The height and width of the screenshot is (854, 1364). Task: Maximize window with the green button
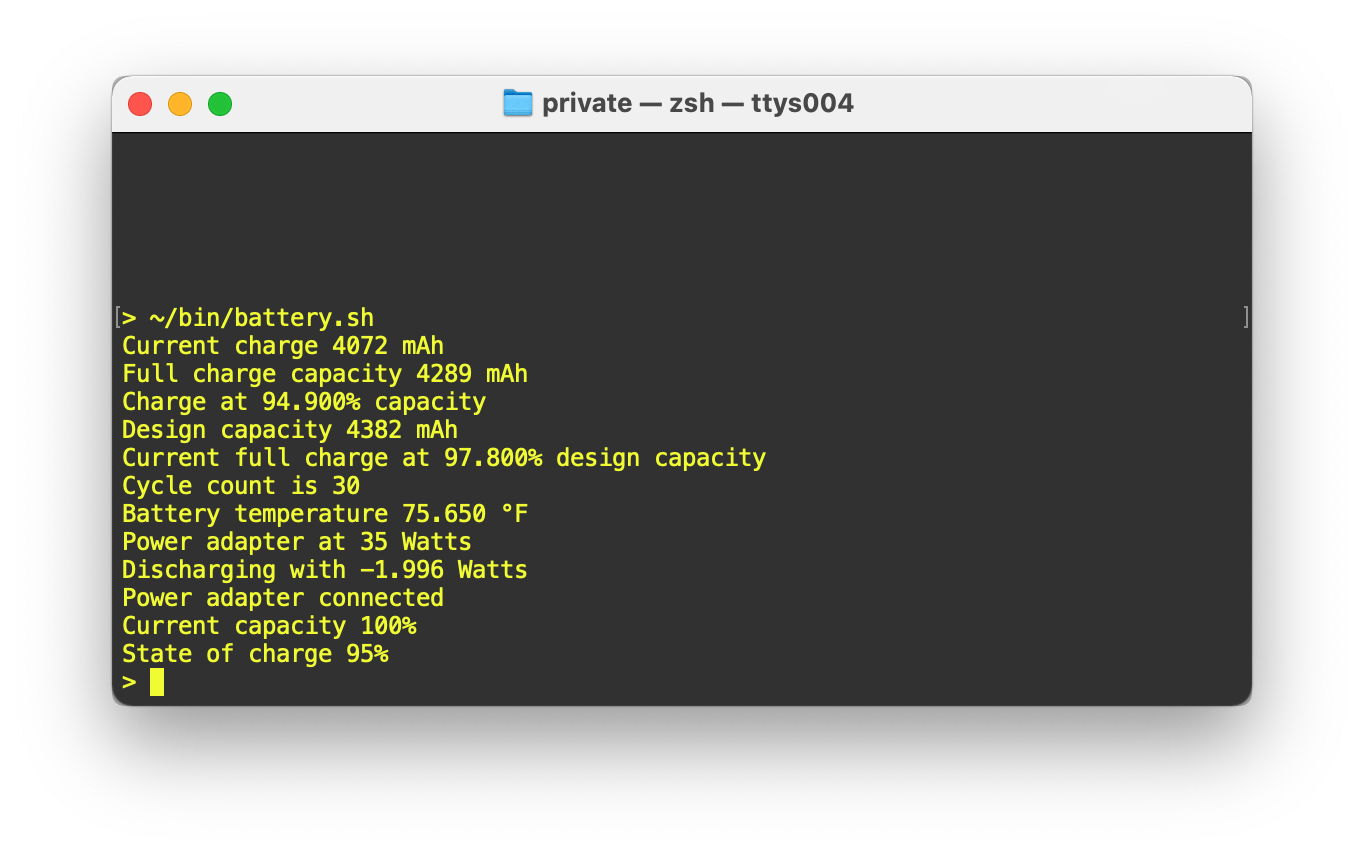pos(220,104)
